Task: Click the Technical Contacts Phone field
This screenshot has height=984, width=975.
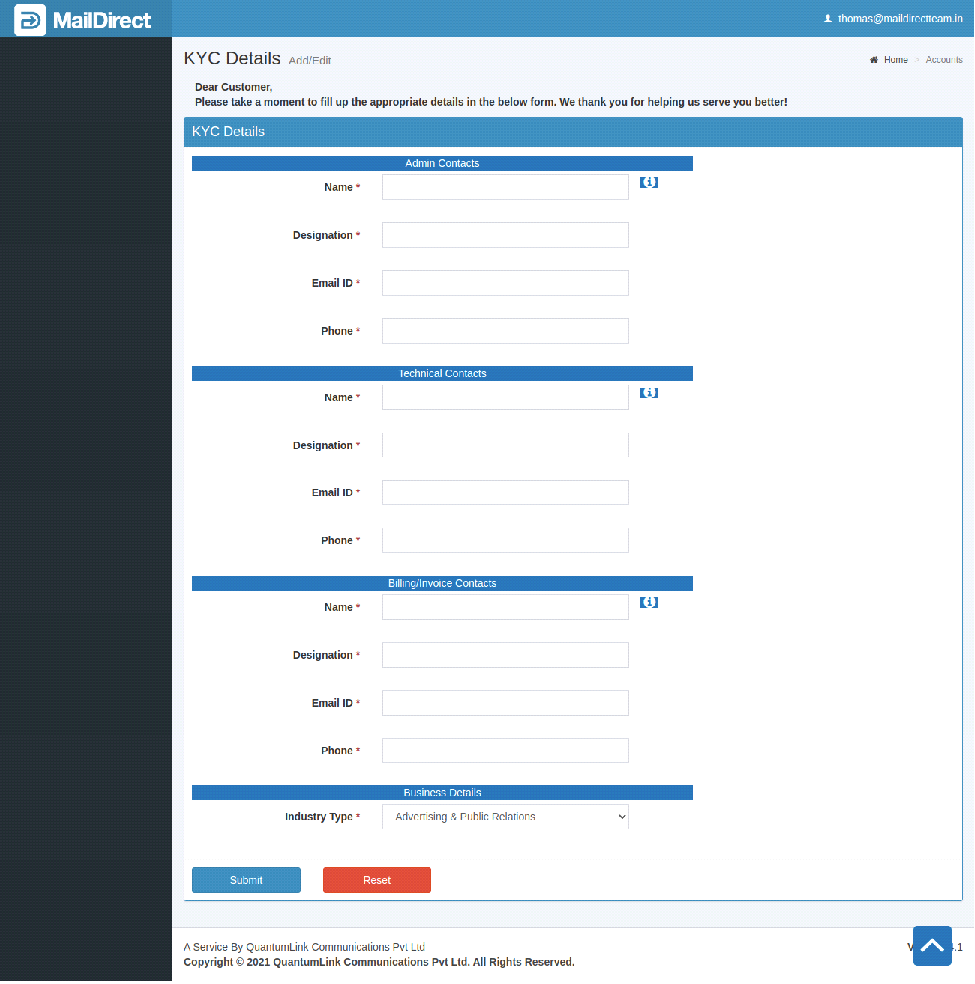Action: coord(505,540)
